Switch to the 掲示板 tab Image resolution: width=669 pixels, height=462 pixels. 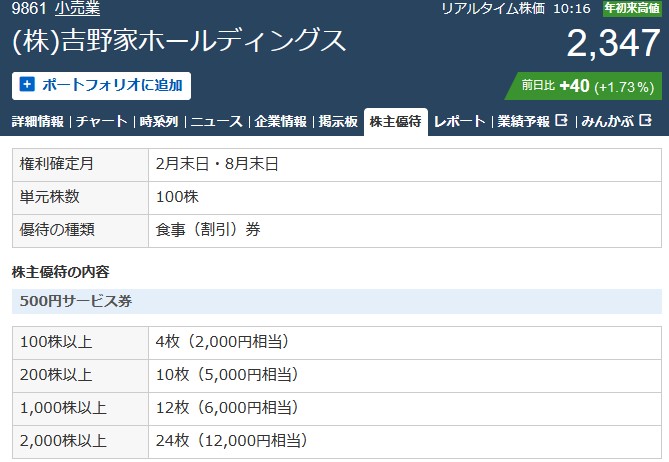click(x=338, y=122)
